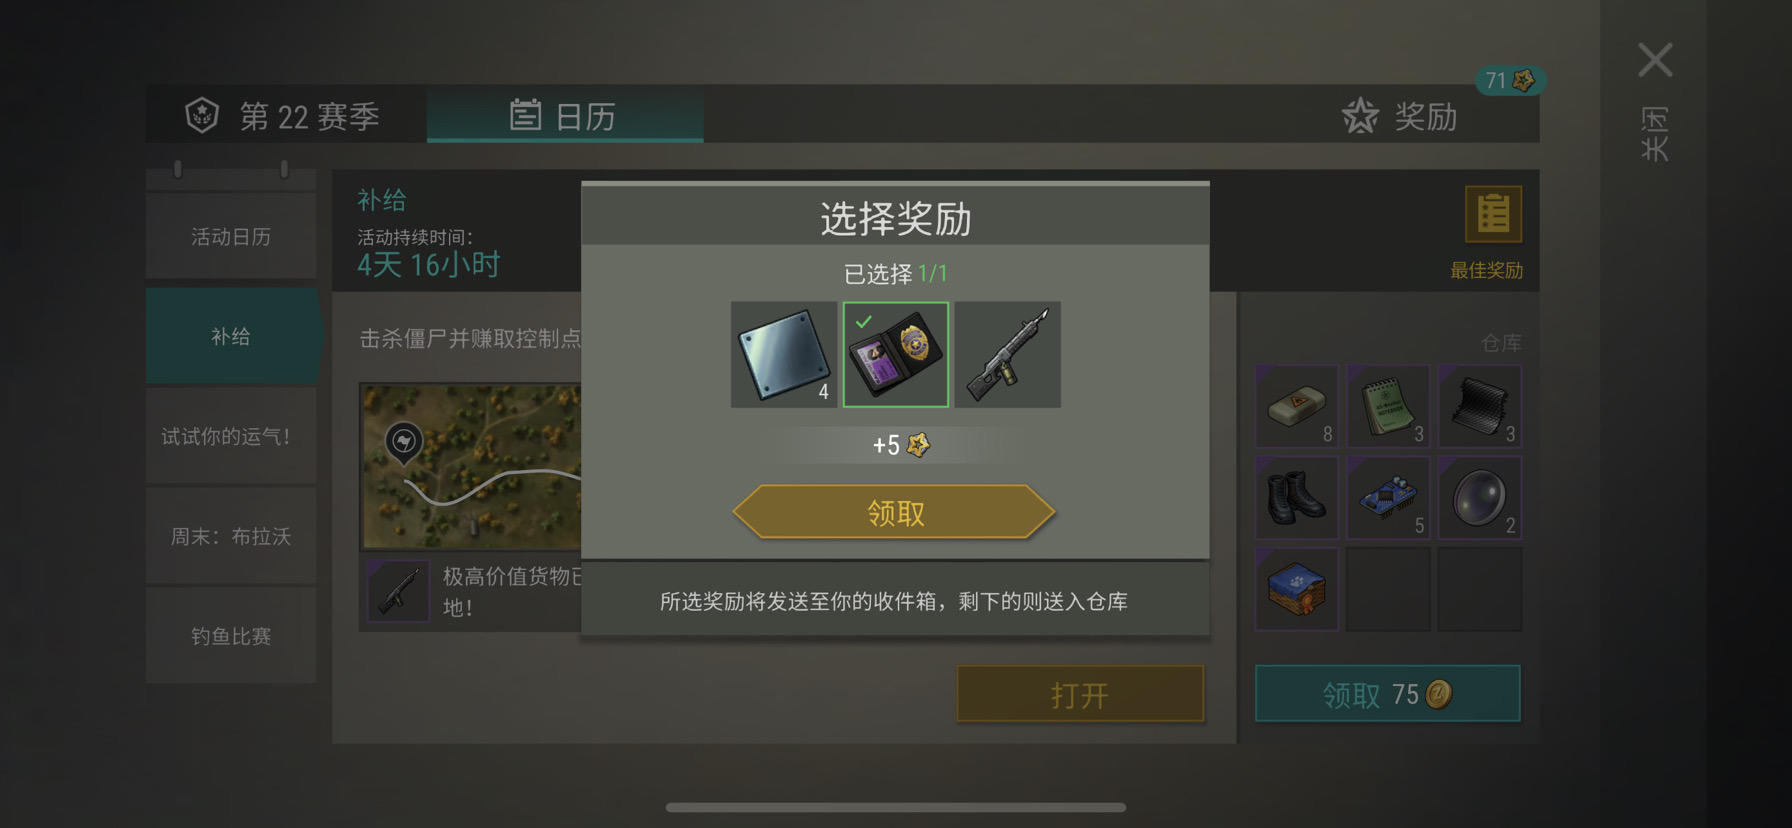The image size is (1792, 828).
Task: Open the 奖励 rewards tab
Action: [x=1400, y=117]
